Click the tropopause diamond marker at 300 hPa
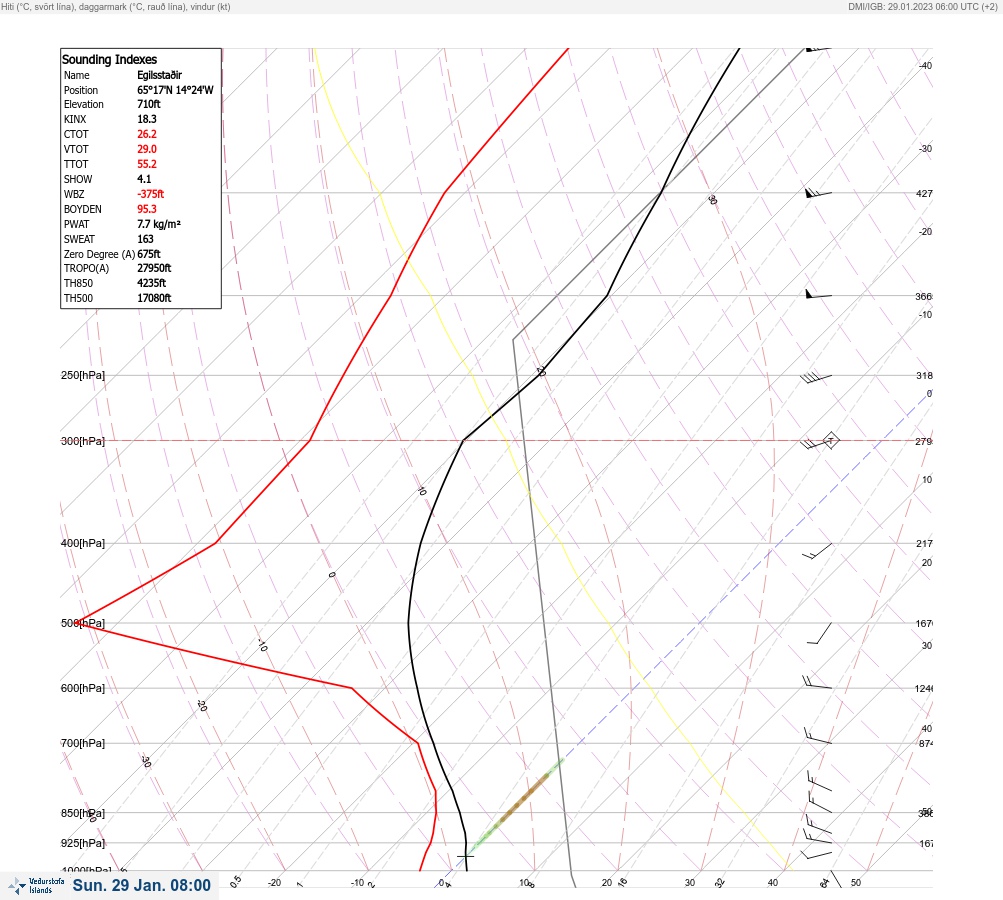 point(830,440)
